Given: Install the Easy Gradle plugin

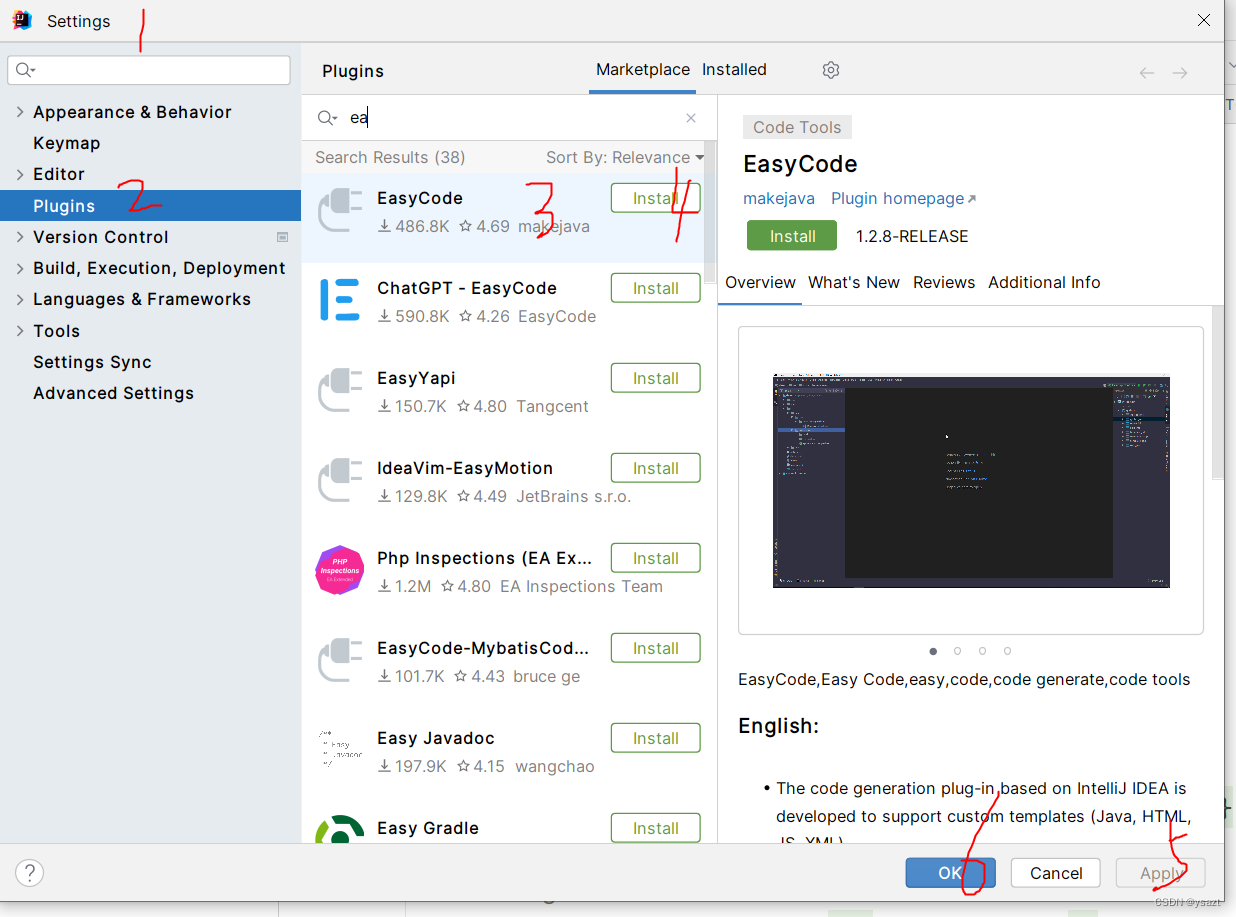Looking at the screenshot, I should click(x=656, y=828).
